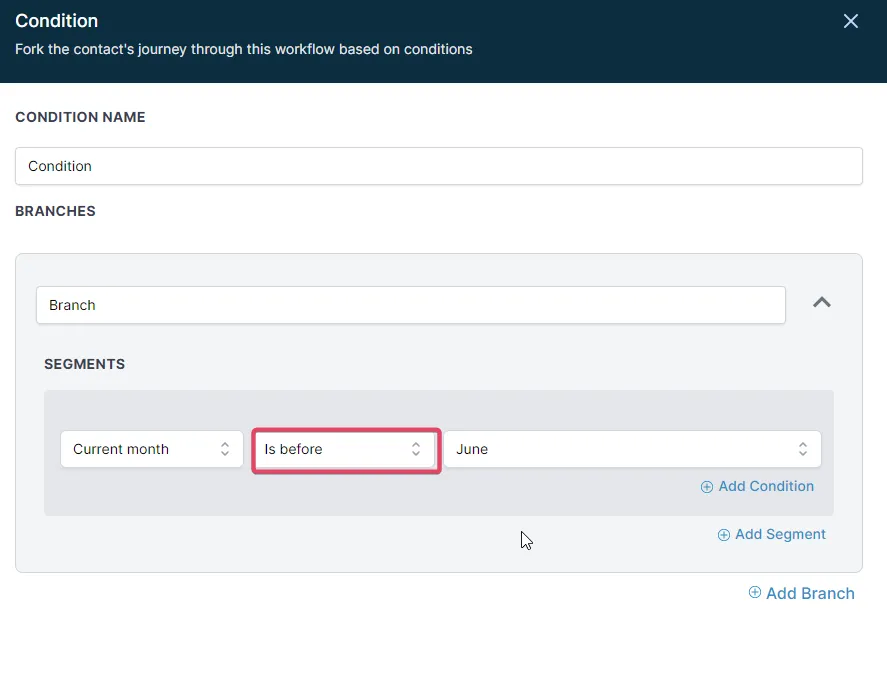Click the arrows icon on the Is before selector
Viewport: 887px width, 689px height.
pyautogui.click(x=416, y=450)
